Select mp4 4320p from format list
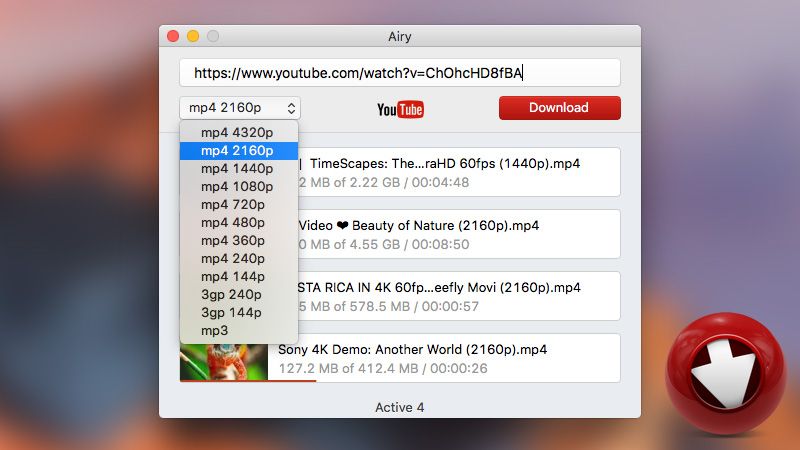Screen dimensions: 800x450 [236, 133]
